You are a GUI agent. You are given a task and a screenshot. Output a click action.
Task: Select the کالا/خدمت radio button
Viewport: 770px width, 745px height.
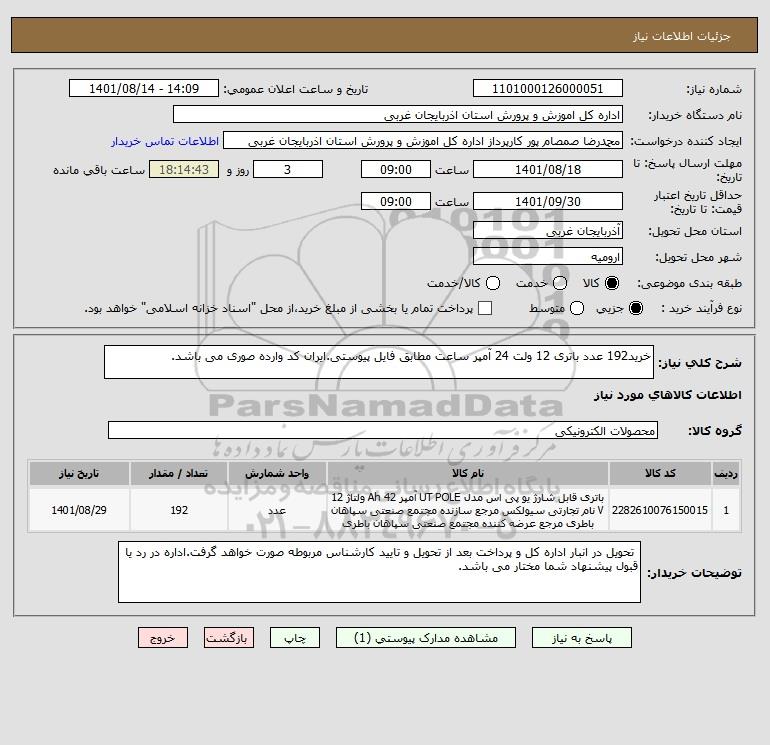point(493,283)
